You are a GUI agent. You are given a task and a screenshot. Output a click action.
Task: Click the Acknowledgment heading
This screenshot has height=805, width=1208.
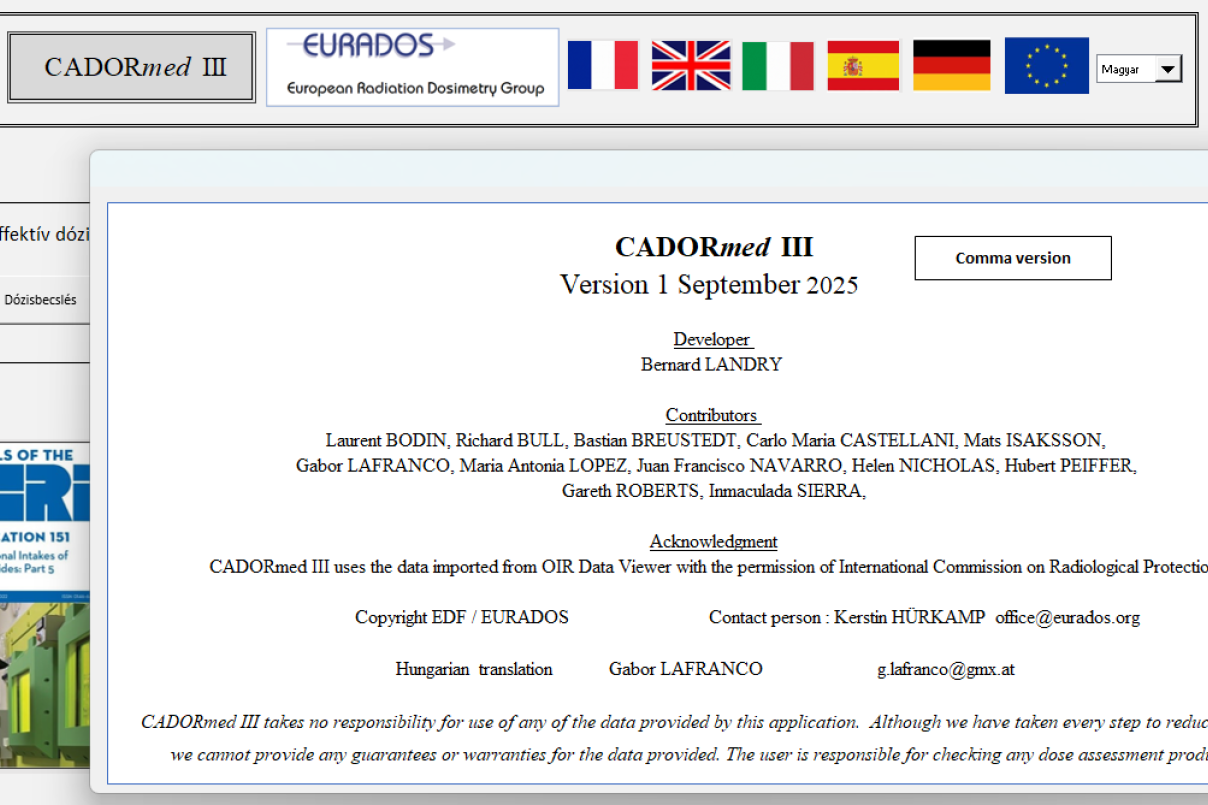pos(713,541)
